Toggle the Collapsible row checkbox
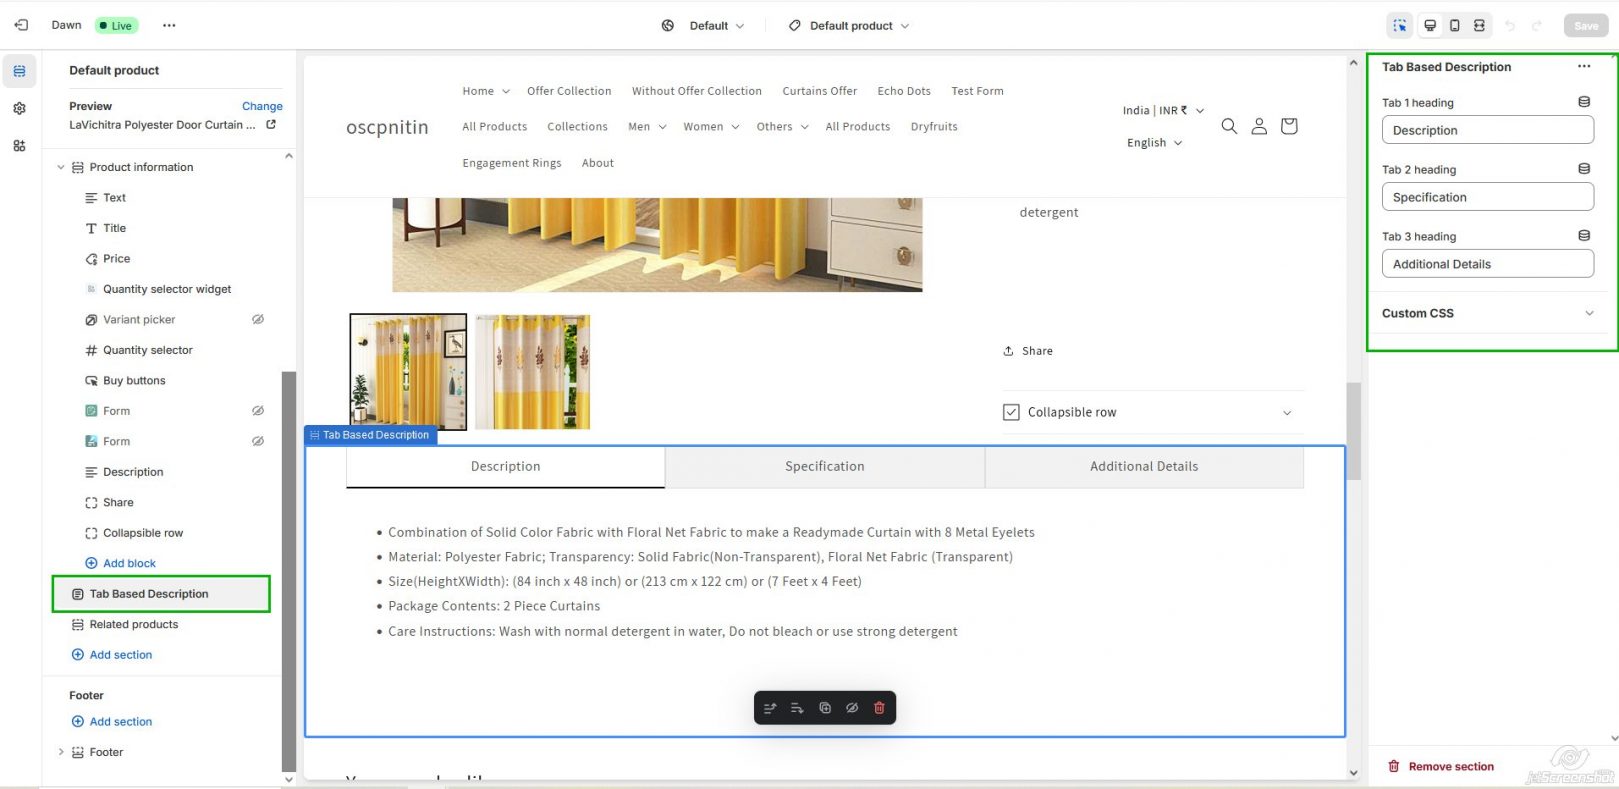The height and width of the screenshot is (789, 1619). click(x=1011, y=412)
